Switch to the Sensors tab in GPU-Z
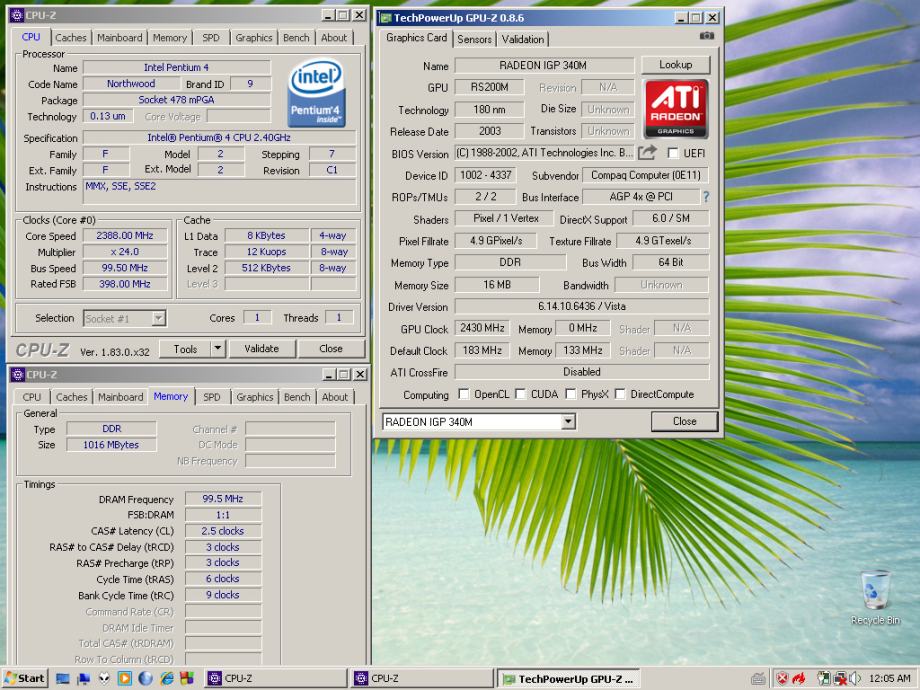The image size is (920, 690). pyautogui.click(x=474, y=39)
